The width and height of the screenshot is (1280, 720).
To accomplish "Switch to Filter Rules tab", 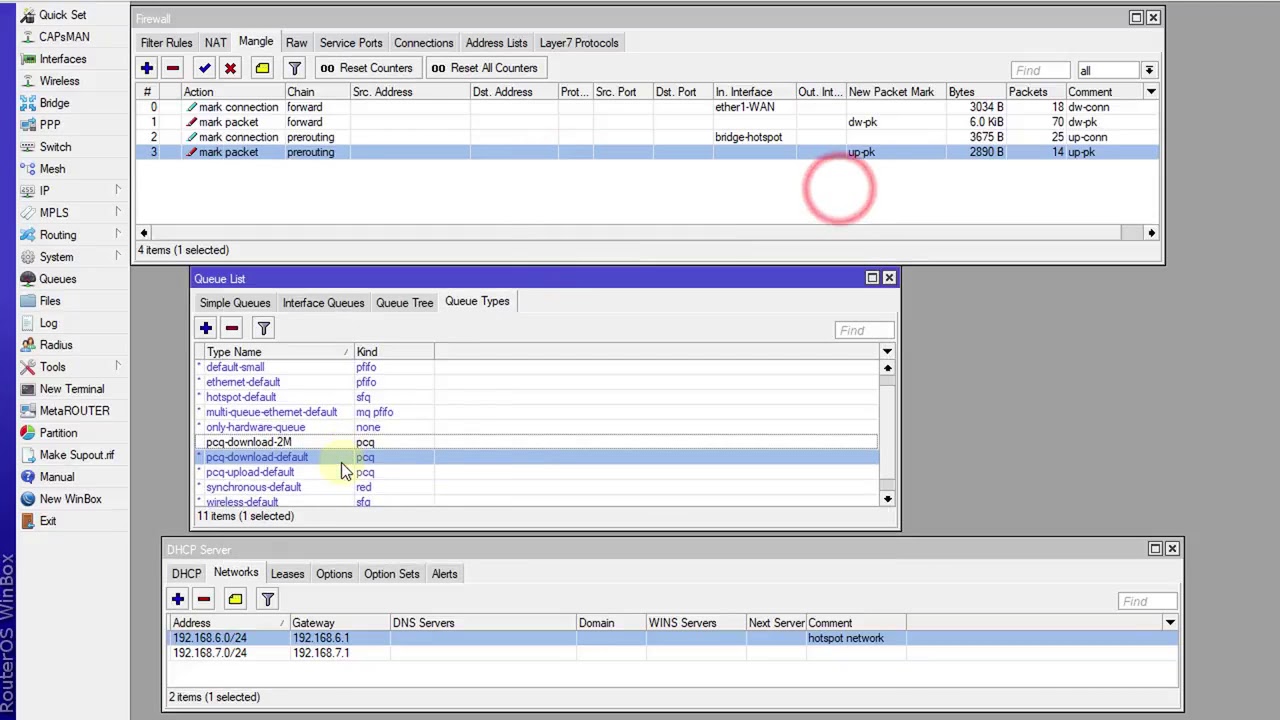I will [166, 43].
